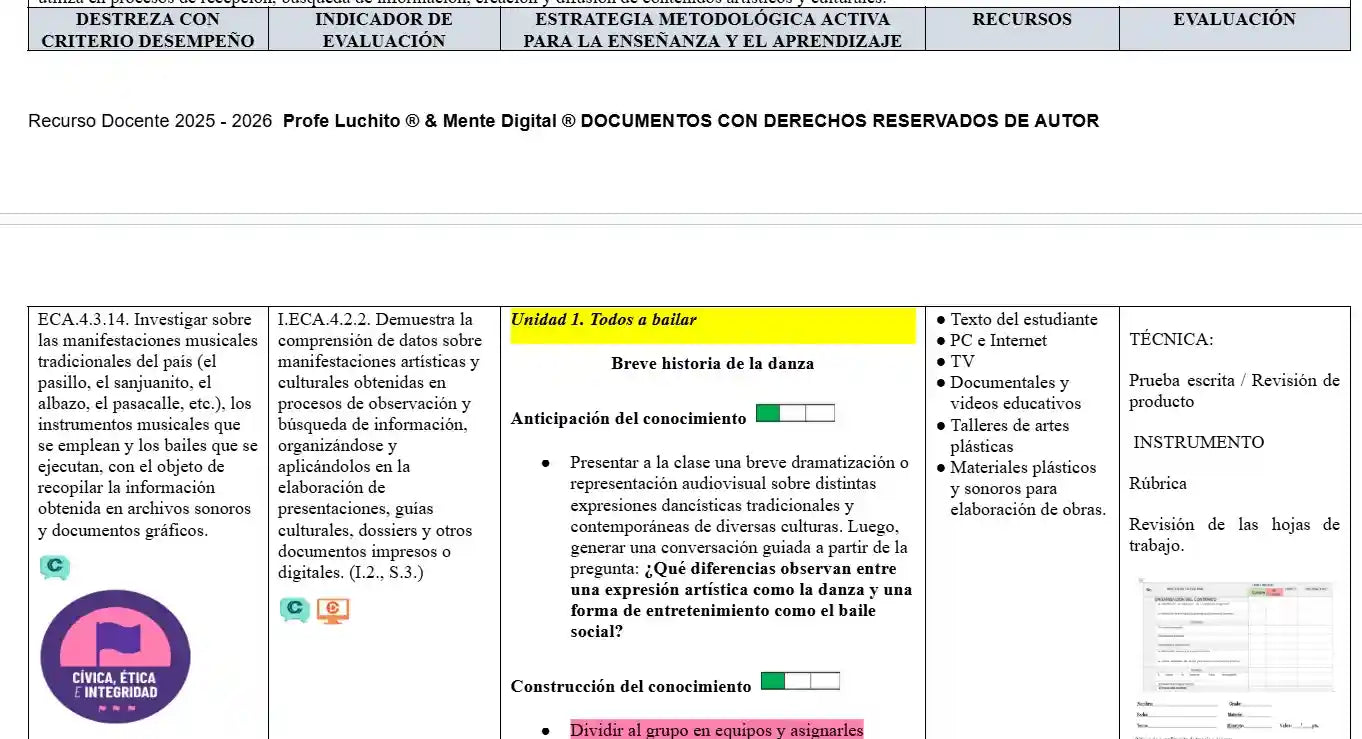Select the 'Breve historia de la danza' title
Image resolution: width=1362 pixels, height=739 pixels.
pos(712,364)
